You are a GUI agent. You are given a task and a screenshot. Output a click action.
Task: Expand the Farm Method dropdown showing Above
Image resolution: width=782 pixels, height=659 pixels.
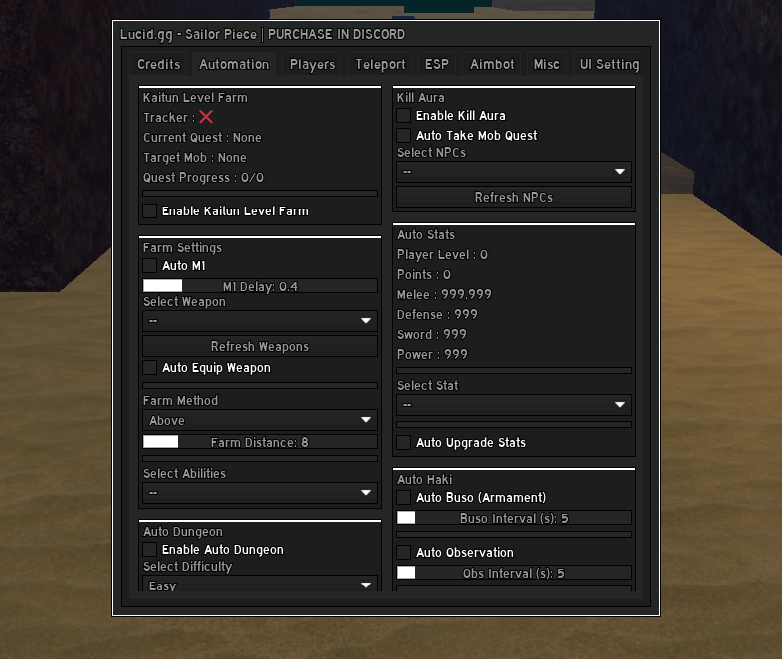tap(260, 420)
